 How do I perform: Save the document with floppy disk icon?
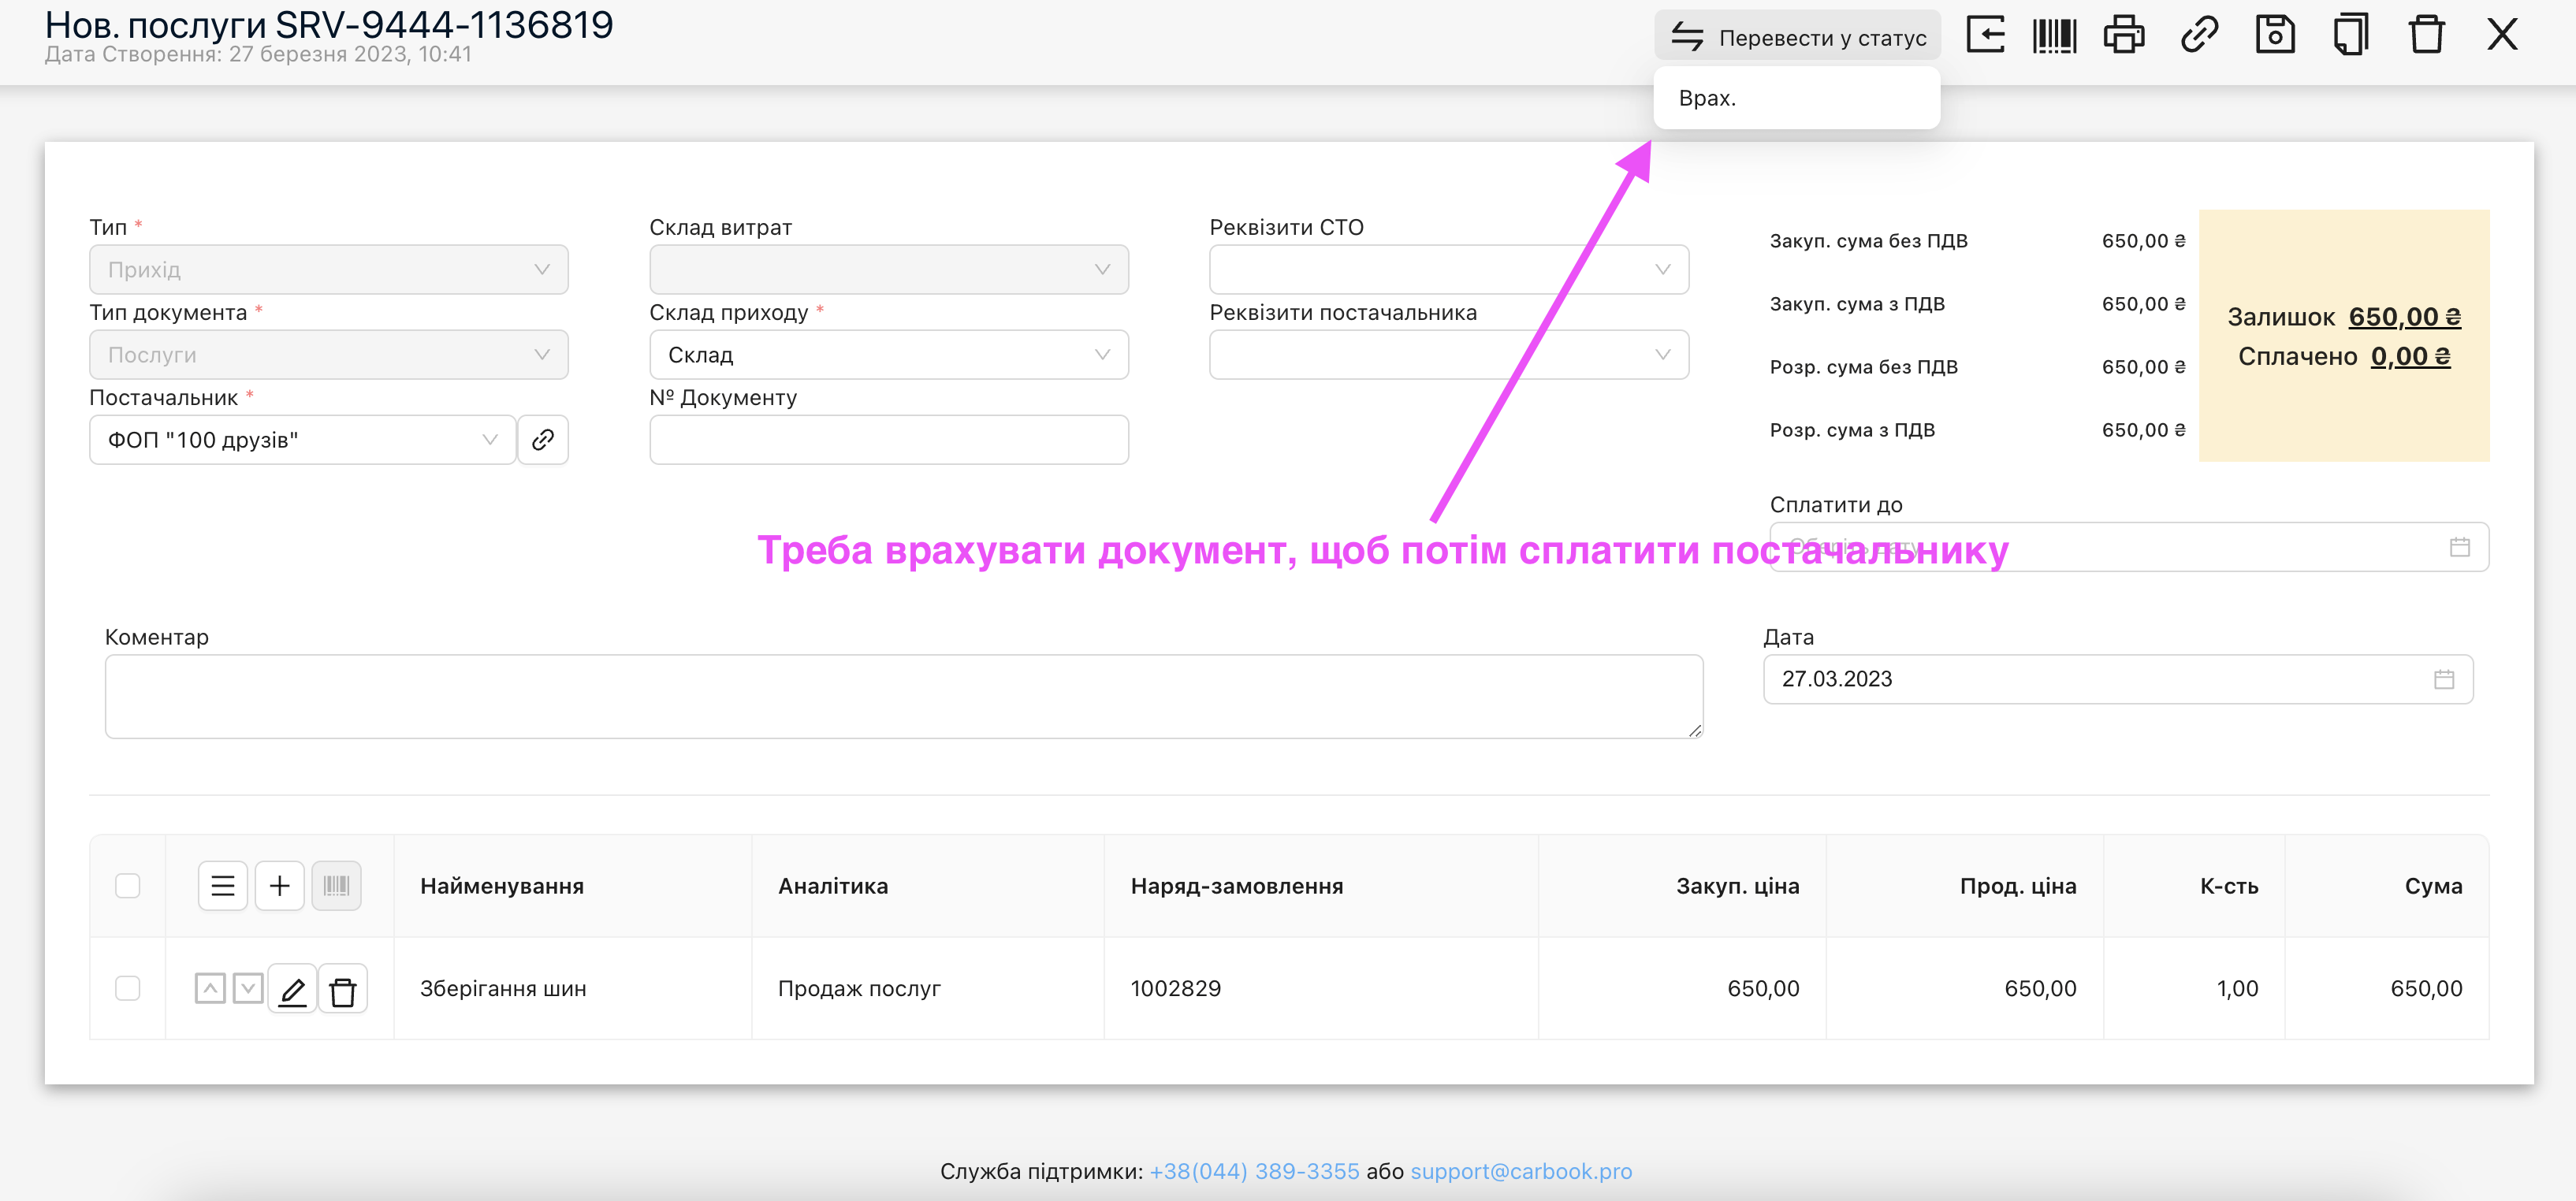[2275, 35]
